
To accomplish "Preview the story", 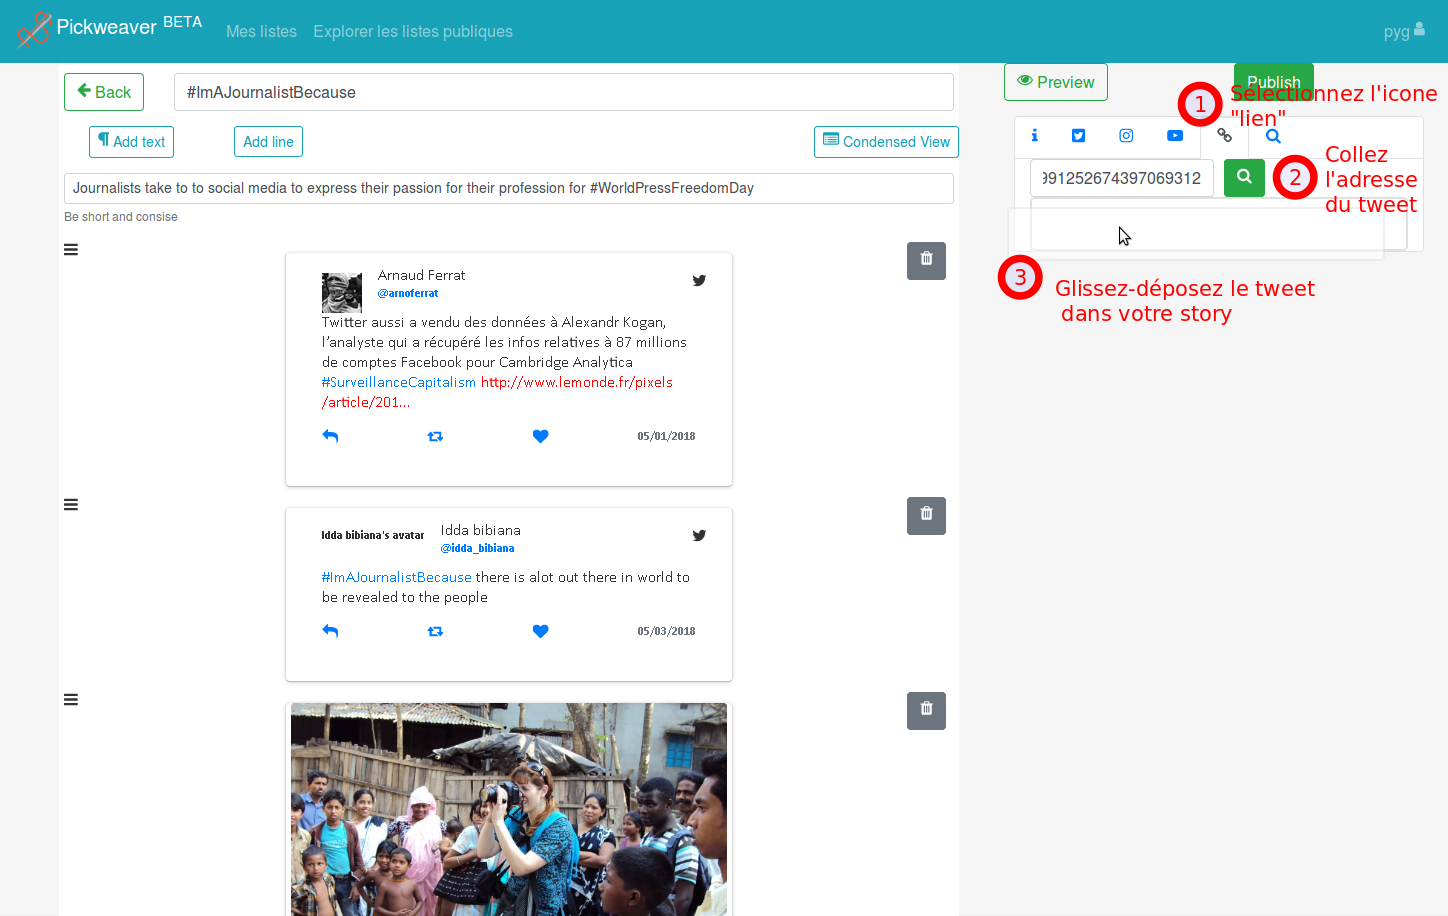I will (1056, 82).
